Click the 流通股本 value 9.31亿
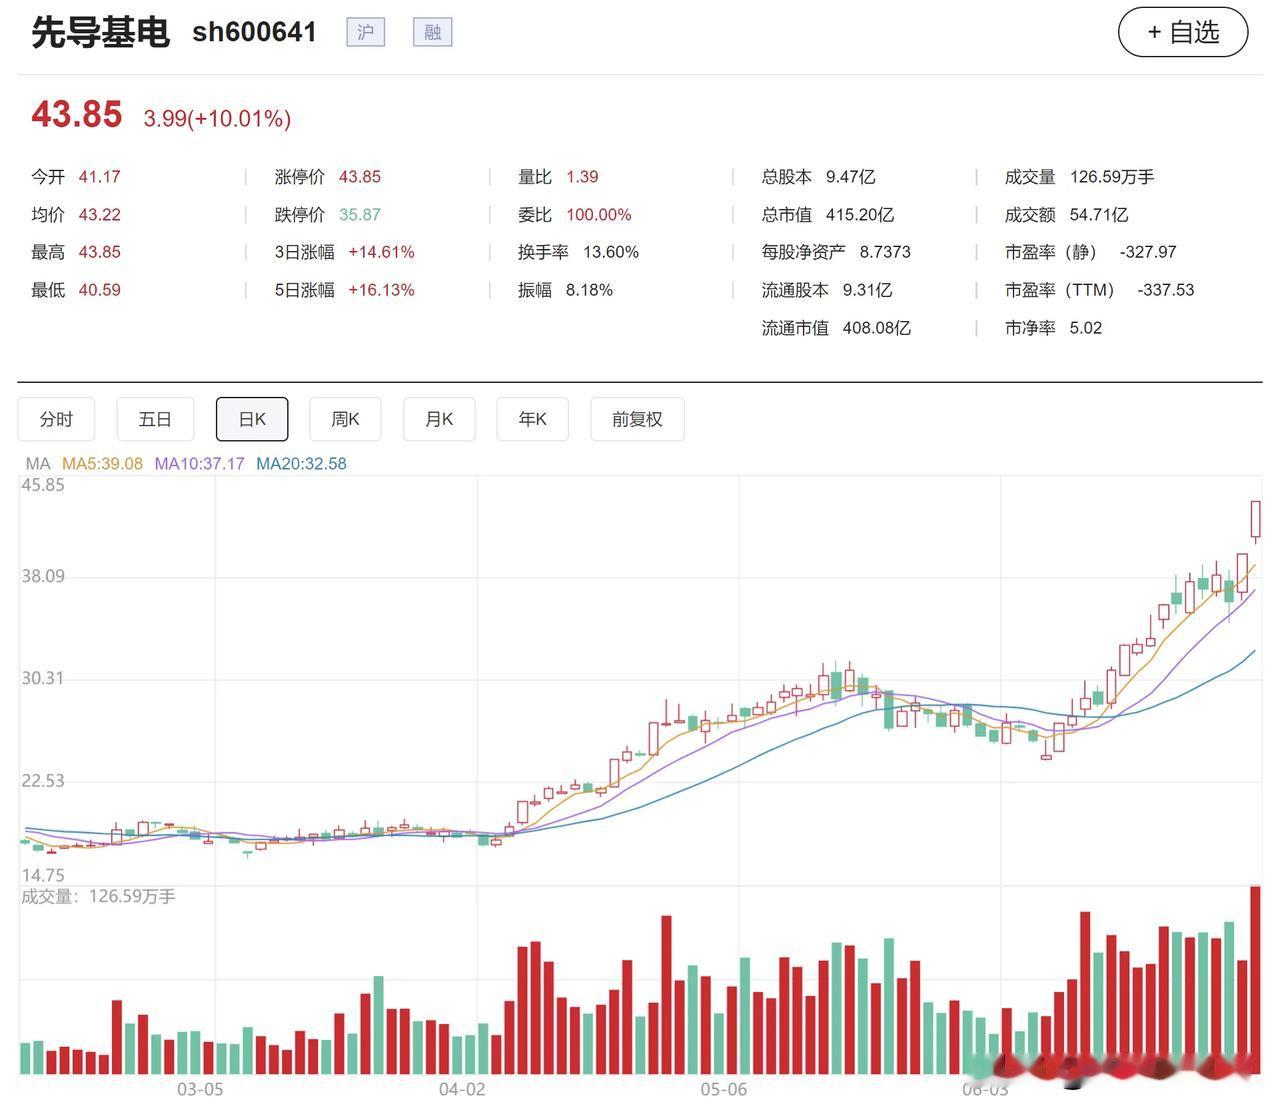This screenshot has width=1280, height=1116. [x=867, y=290]
